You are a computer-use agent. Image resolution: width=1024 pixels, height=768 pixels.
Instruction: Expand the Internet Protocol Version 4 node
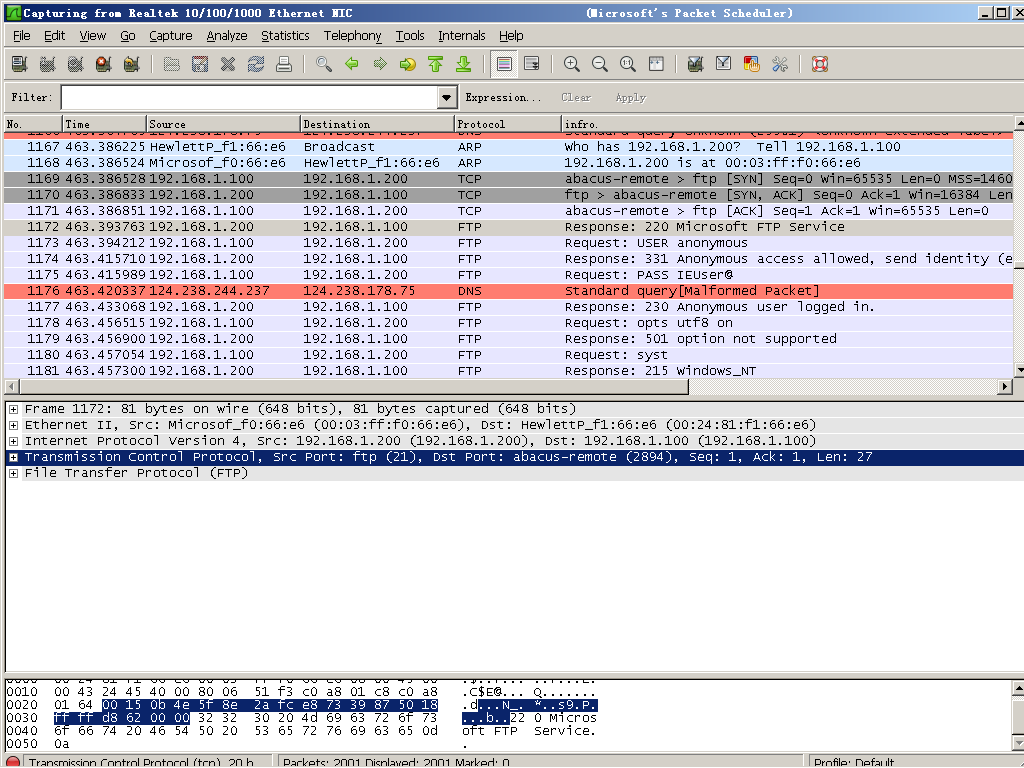tap(13, 441)
